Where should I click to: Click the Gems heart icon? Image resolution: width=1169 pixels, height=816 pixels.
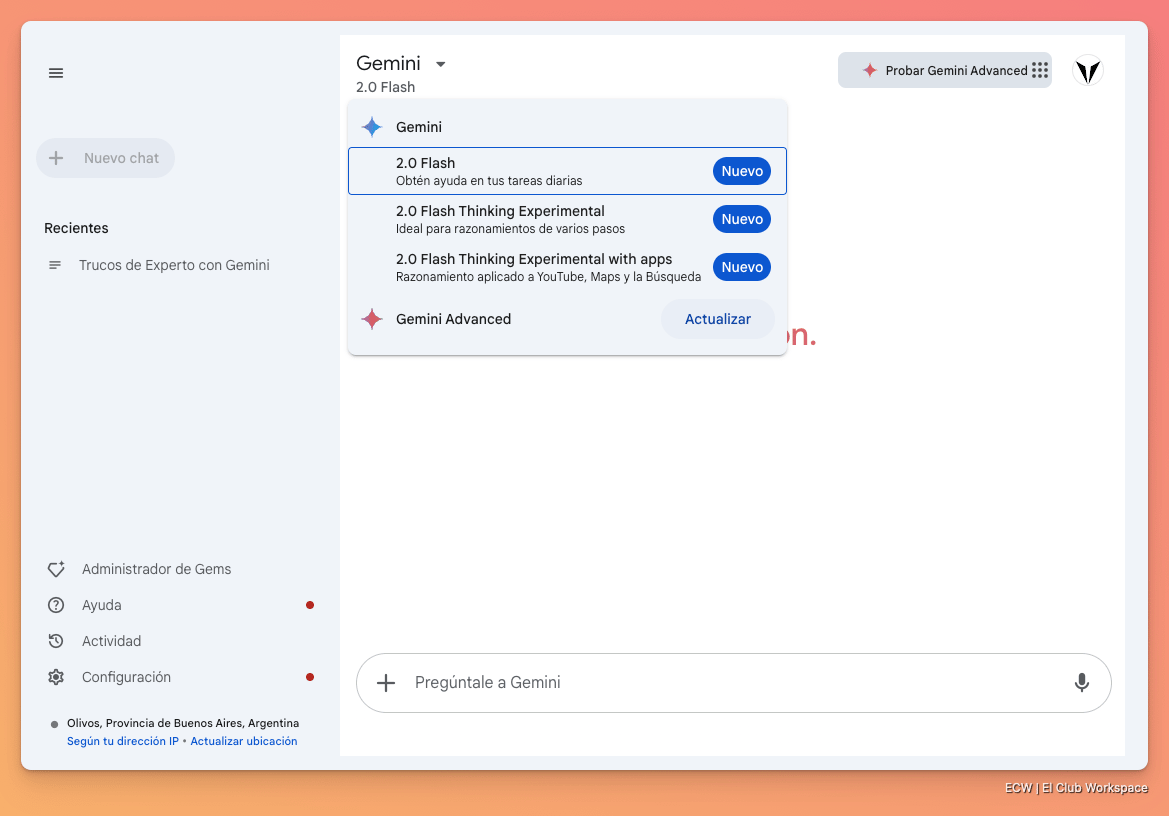[56, 569]
